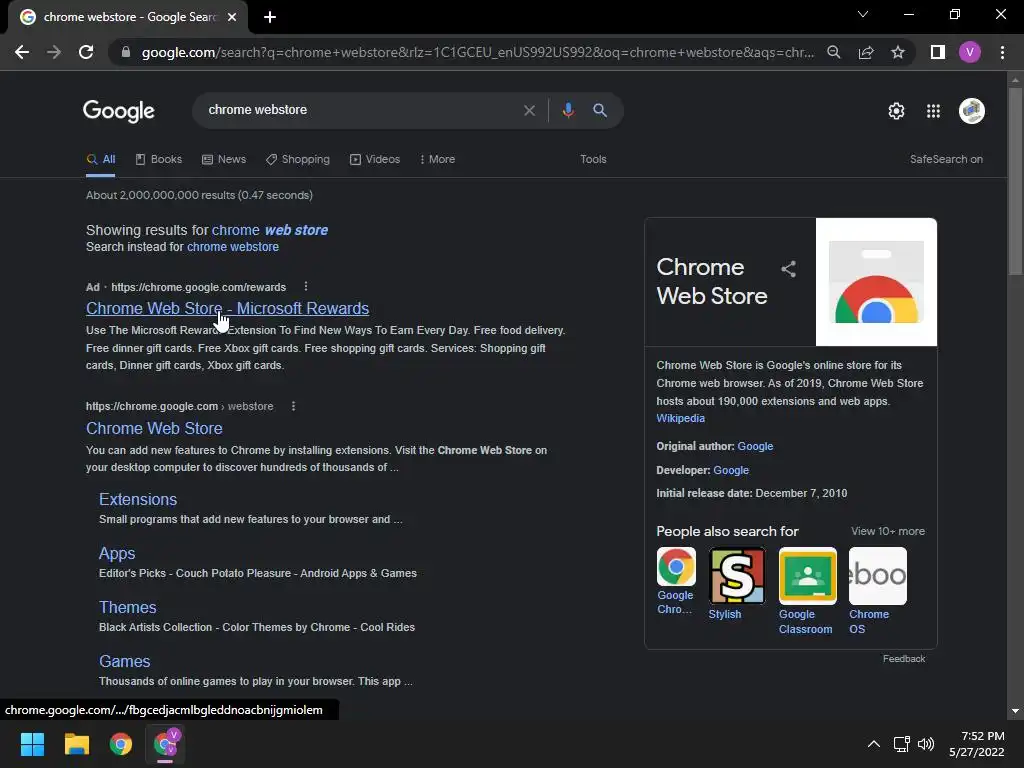Go back to the previous page
Image resolution: width=1024 pixels, height=768 pixels.
(22, 52)
